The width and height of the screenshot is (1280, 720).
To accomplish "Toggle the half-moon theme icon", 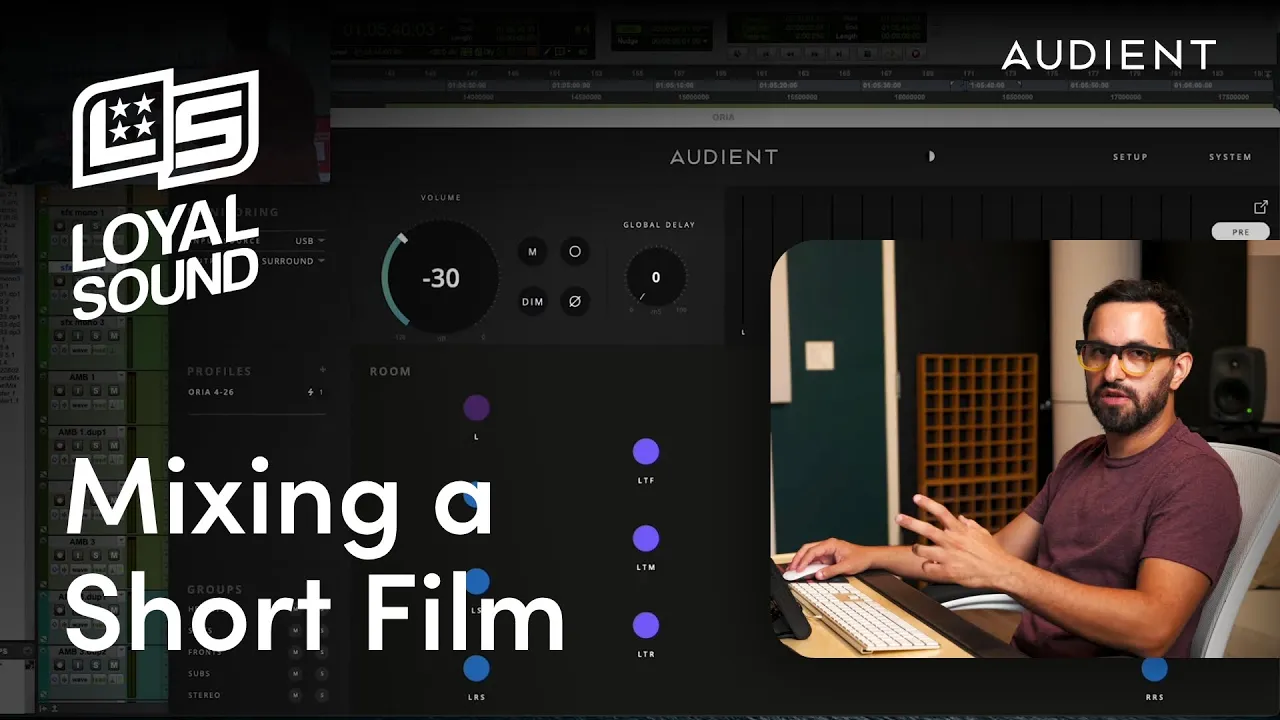I will coord(931,157).
